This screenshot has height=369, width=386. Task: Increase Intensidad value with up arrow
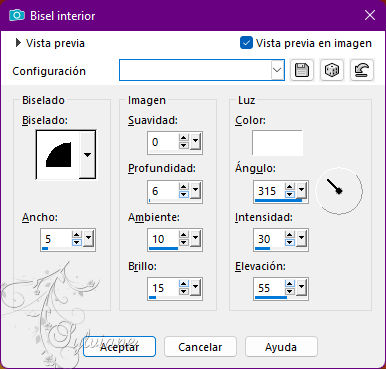tap(290, 235)
